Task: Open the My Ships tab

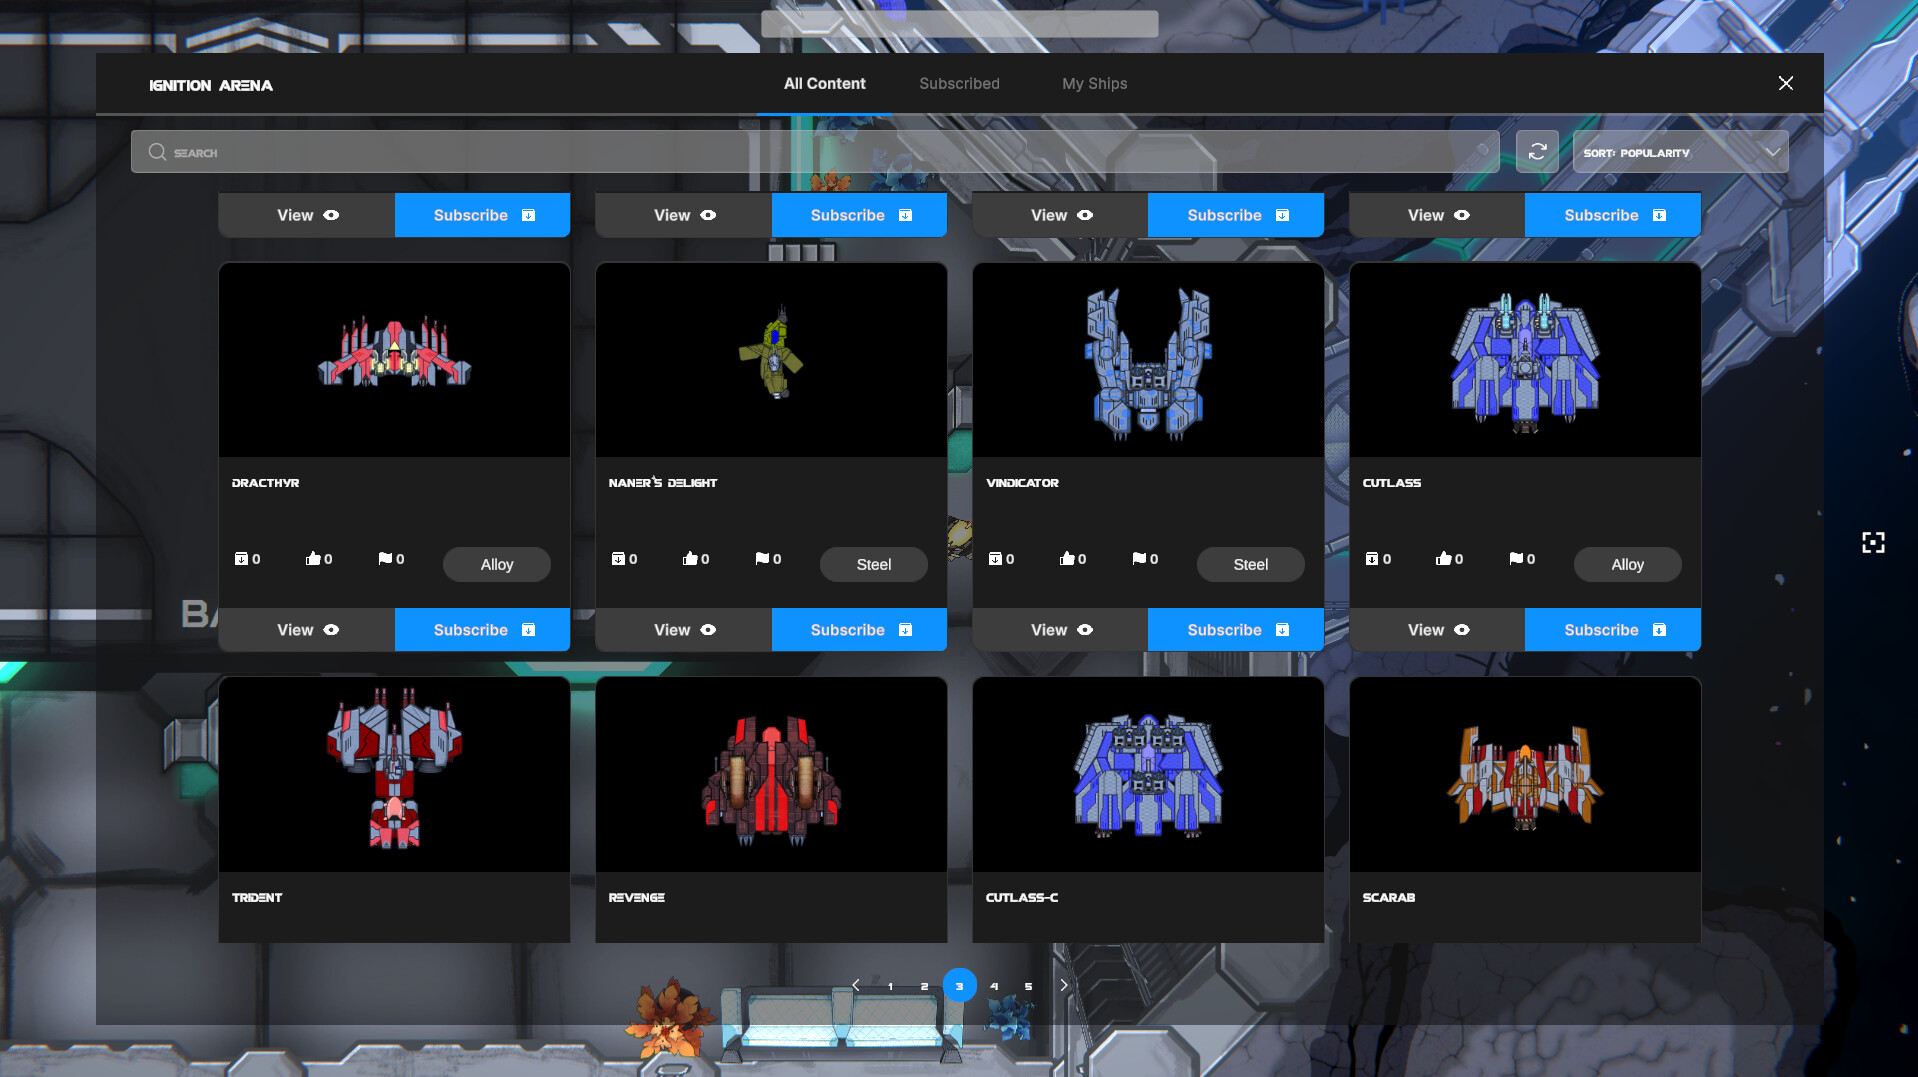Action: click(1094, 83)
